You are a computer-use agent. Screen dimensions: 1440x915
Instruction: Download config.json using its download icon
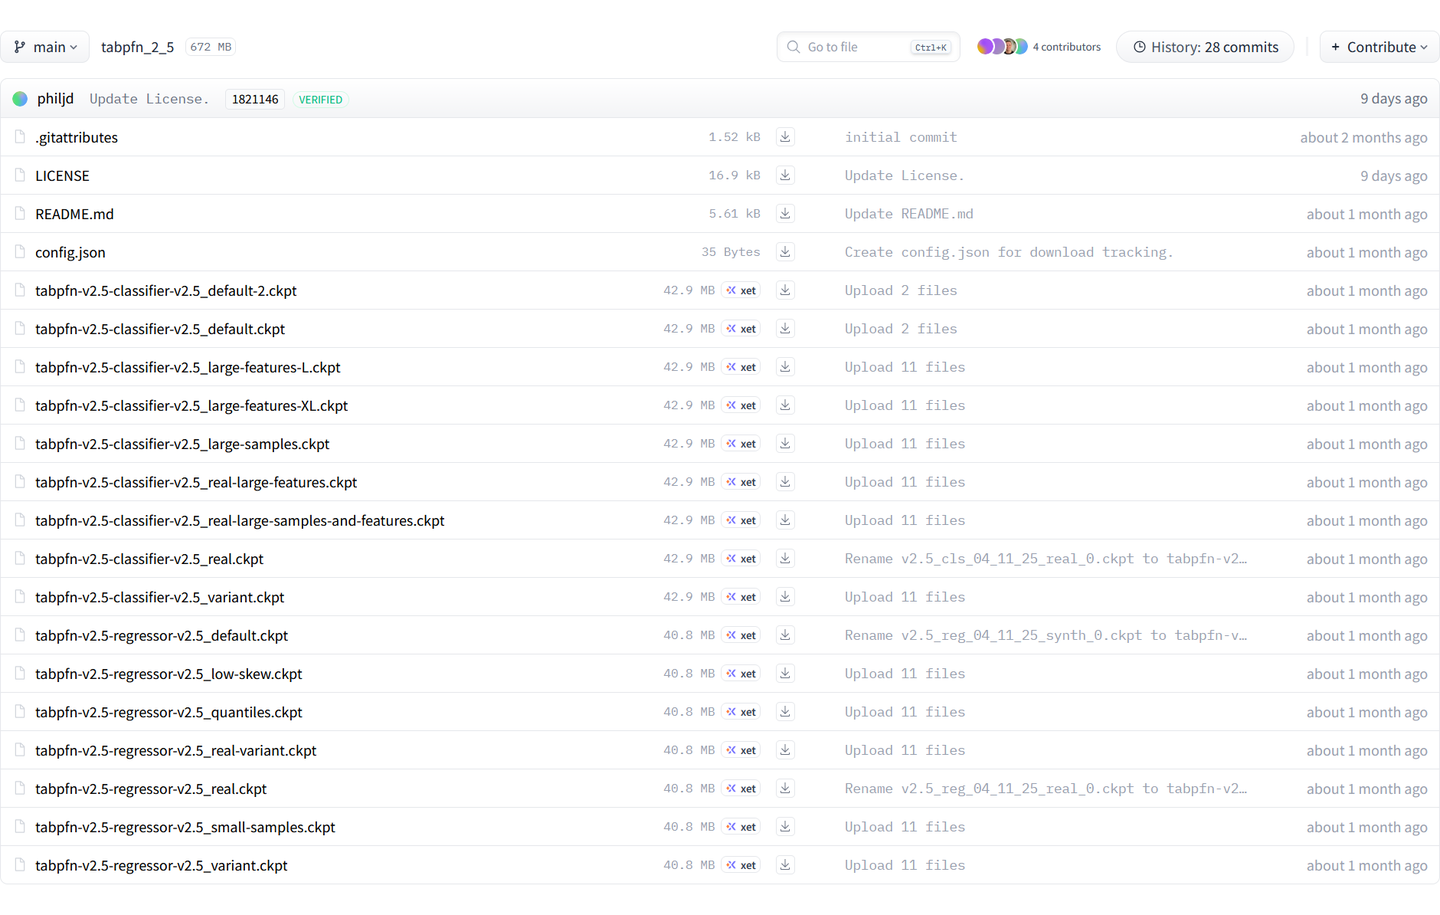(x=785, y=252)
